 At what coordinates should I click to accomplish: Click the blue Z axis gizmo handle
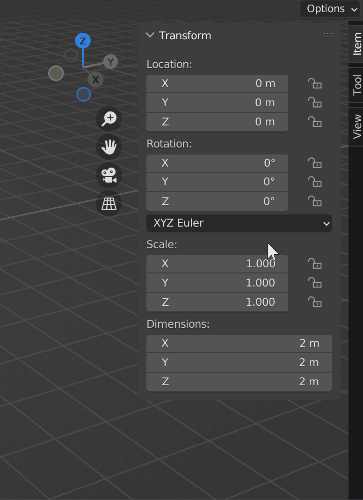[x=83, y=41]
